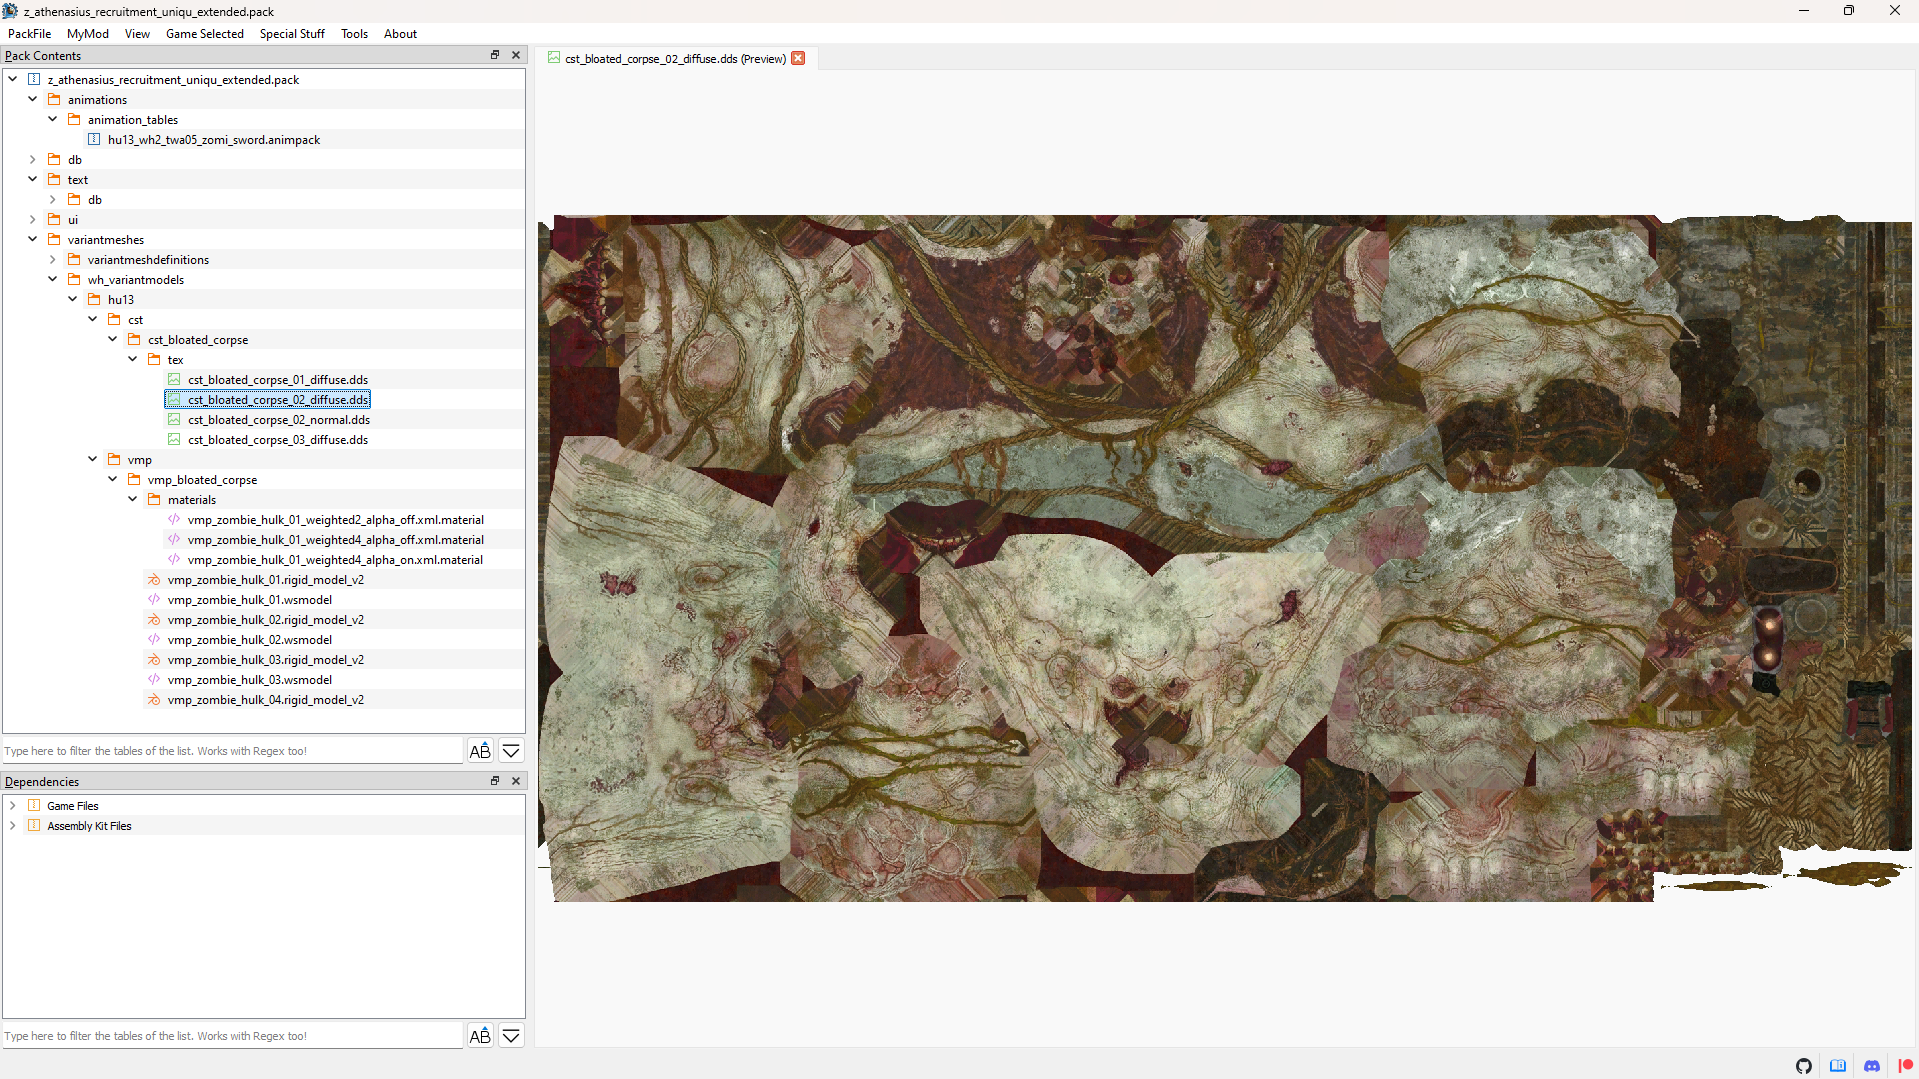This screenshot has width=1919, height=1079.
Task: Click the Pack Contents filter text field
Action: click(x=233, y=751)
